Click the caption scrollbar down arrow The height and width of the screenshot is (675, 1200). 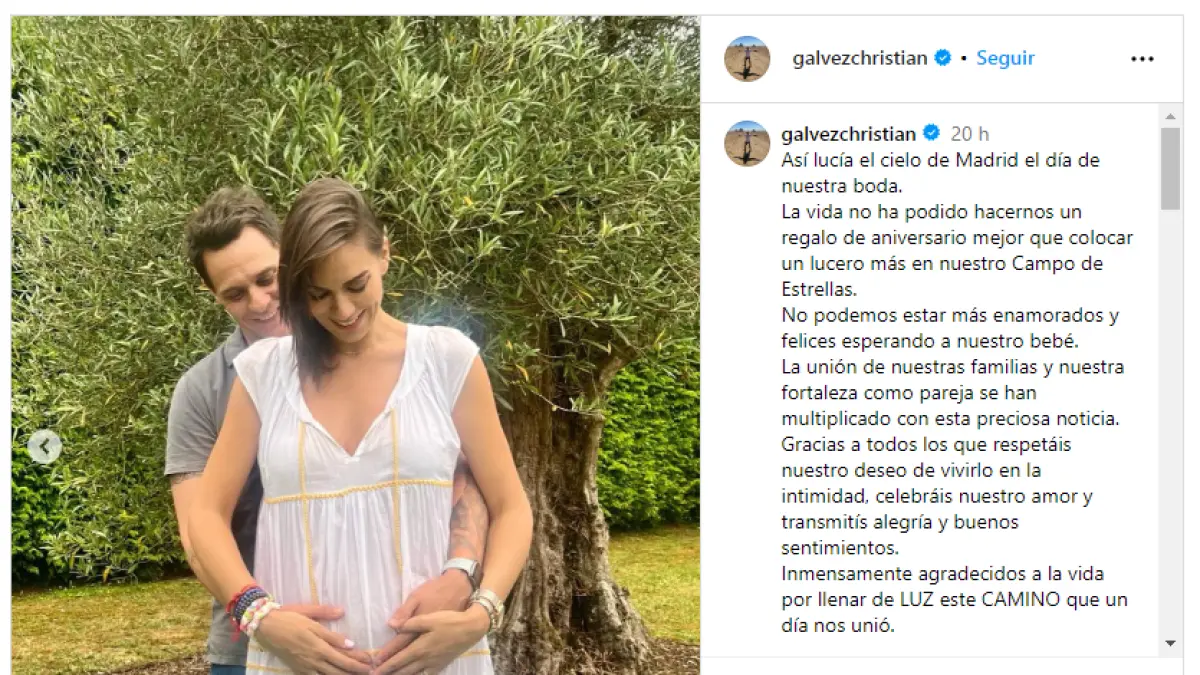(1170, 643)
